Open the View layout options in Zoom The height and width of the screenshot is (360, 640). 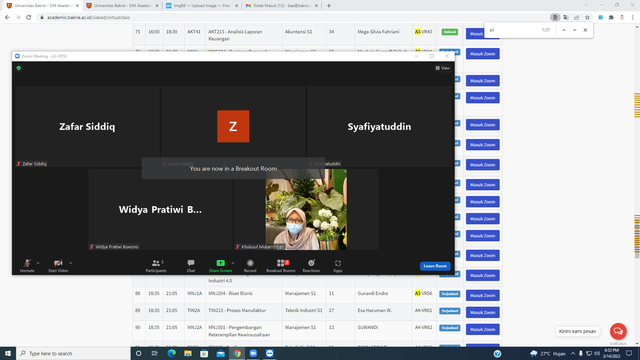(442, 68)
